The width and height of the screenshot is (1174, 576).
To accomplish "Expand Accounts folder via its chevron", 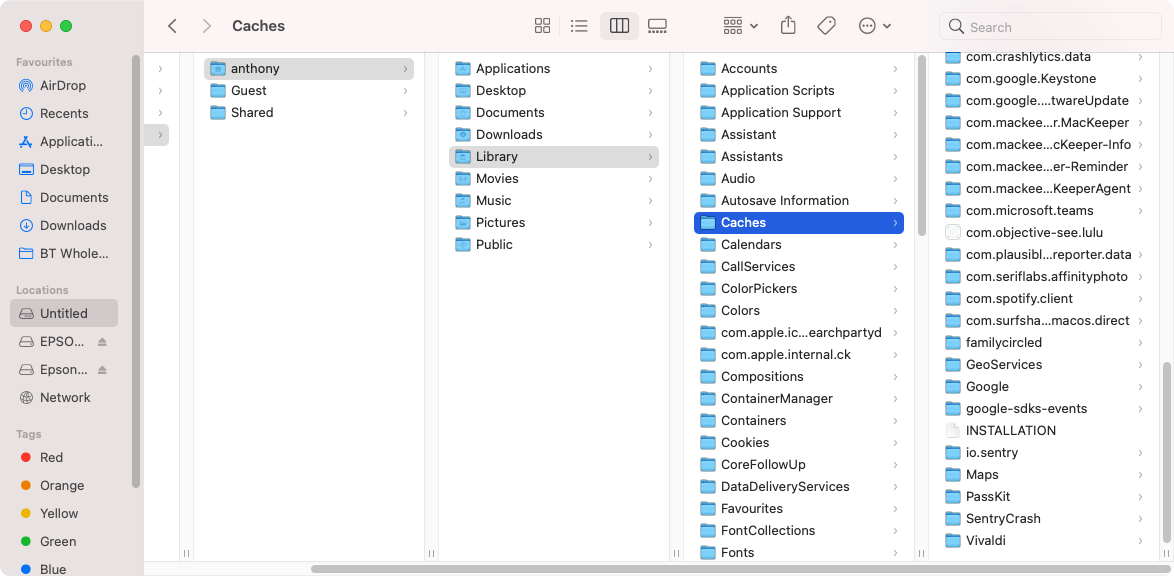I will [x=895, y=69].
